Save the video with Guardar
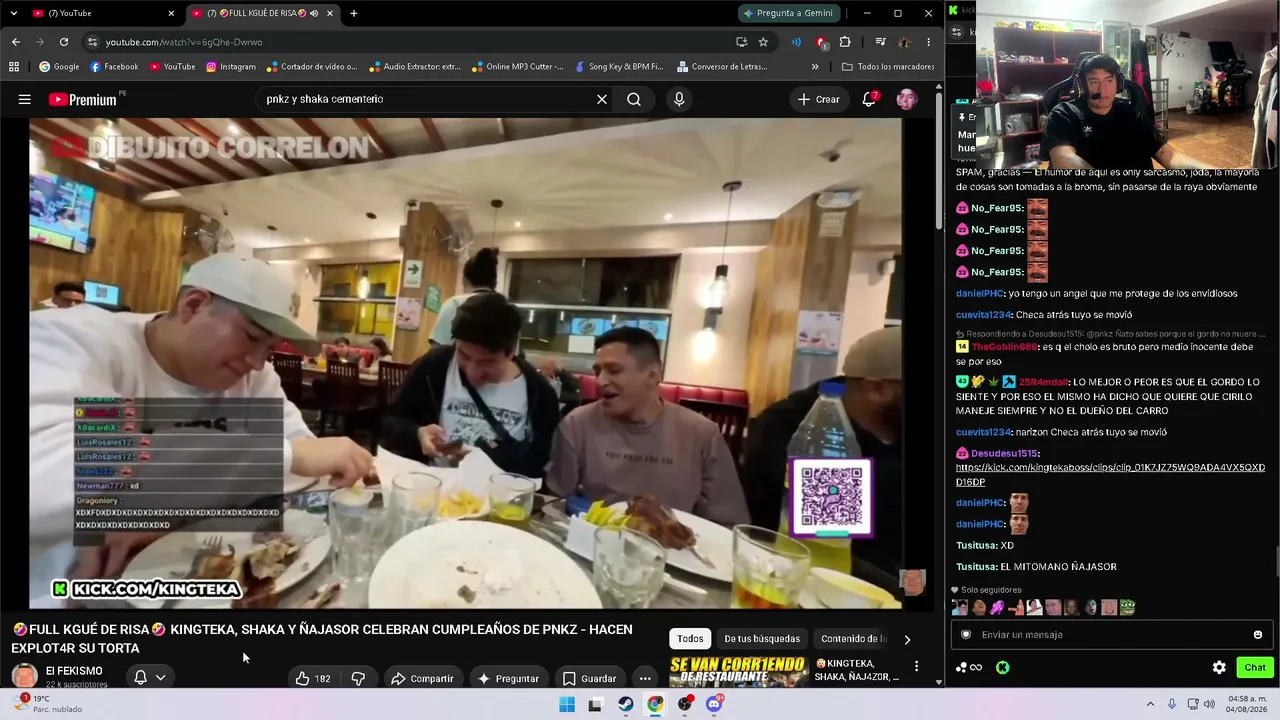The height and width of the screenshot is (720, 1280). (588, 678)
